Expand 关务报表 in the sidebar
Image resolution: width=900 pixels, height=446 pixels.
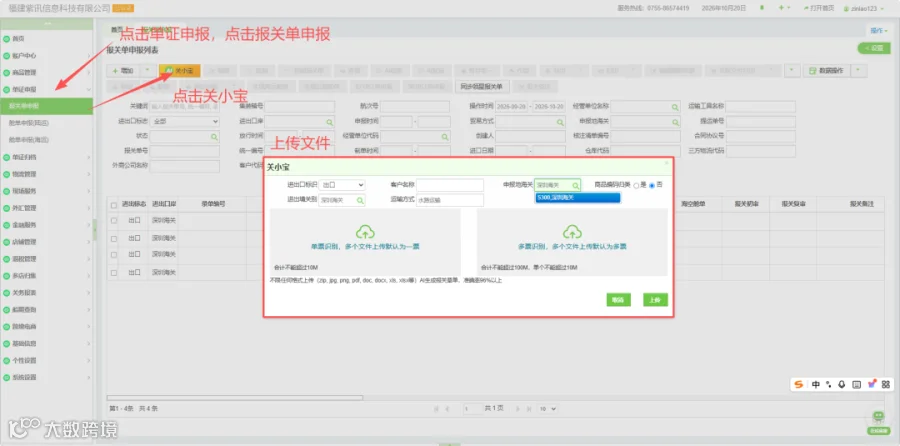click(46, 293)
